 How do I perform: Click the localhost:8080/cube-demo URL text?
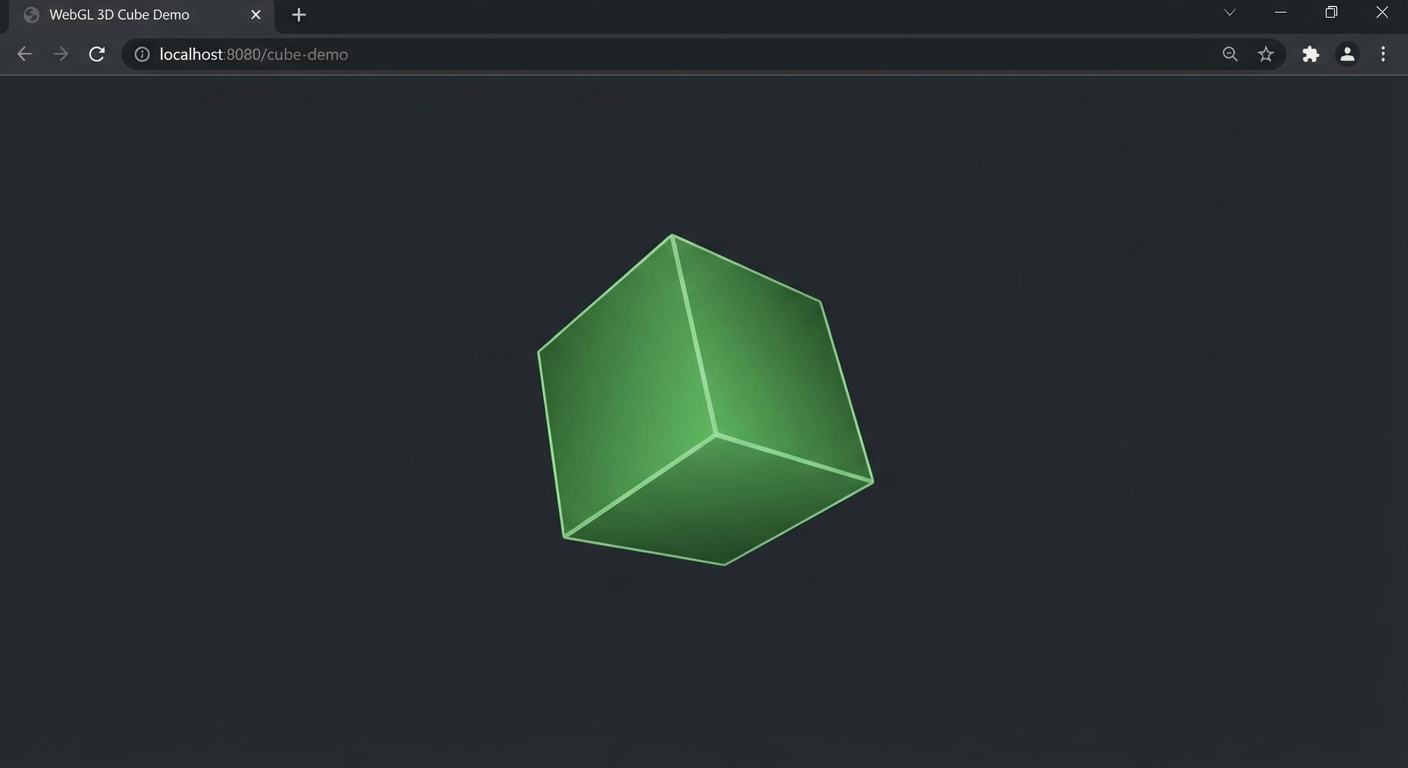[252, 54]
